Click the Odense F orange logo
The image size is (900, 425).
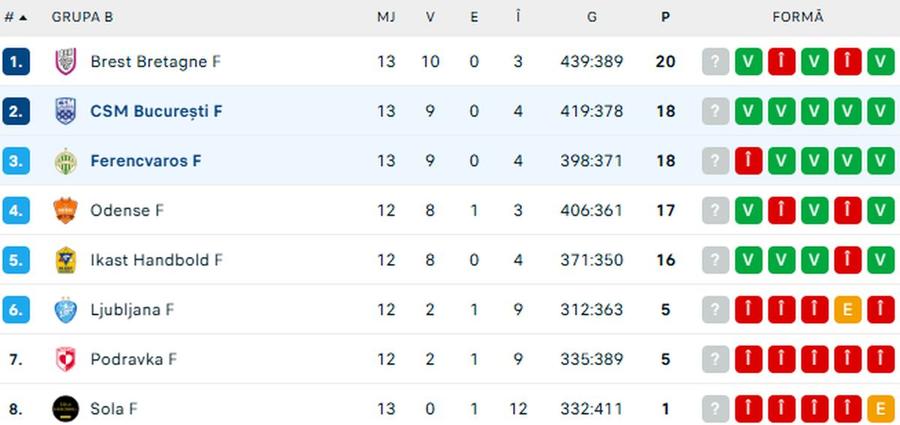pyautogui.click(x=65, y=210)
